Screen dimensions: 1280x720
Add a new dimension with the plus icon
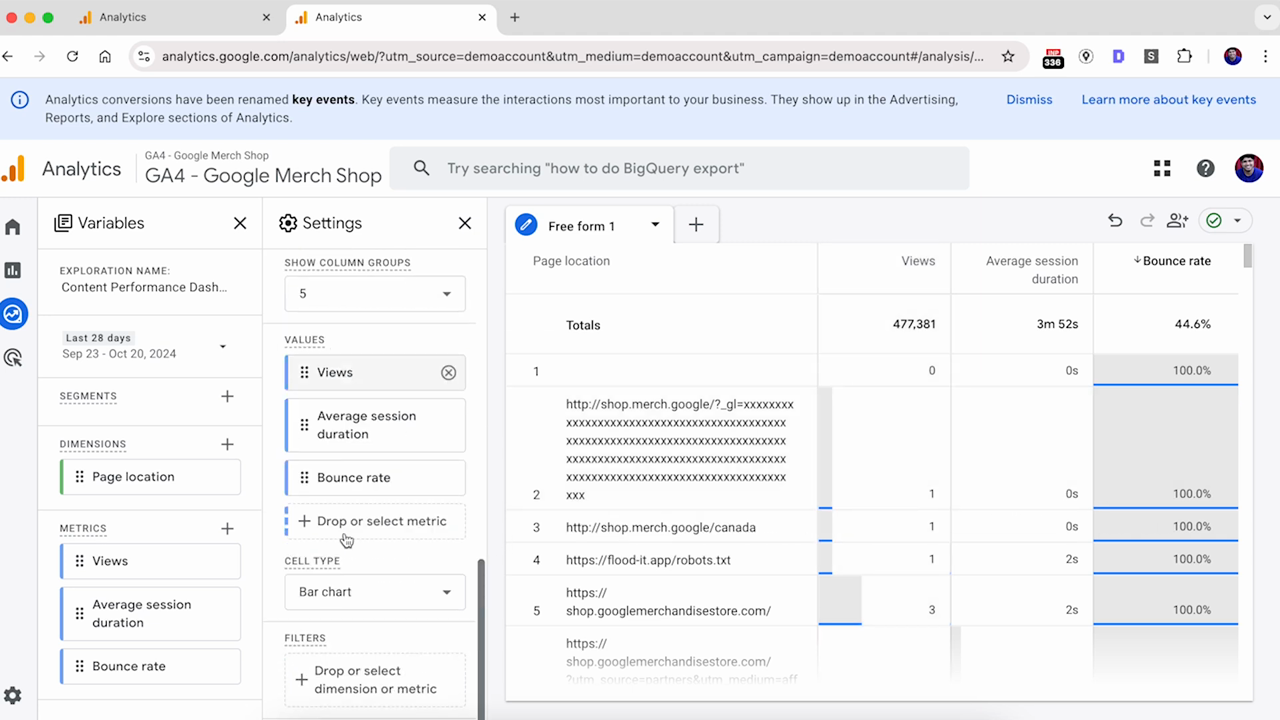tap(227, 444)
